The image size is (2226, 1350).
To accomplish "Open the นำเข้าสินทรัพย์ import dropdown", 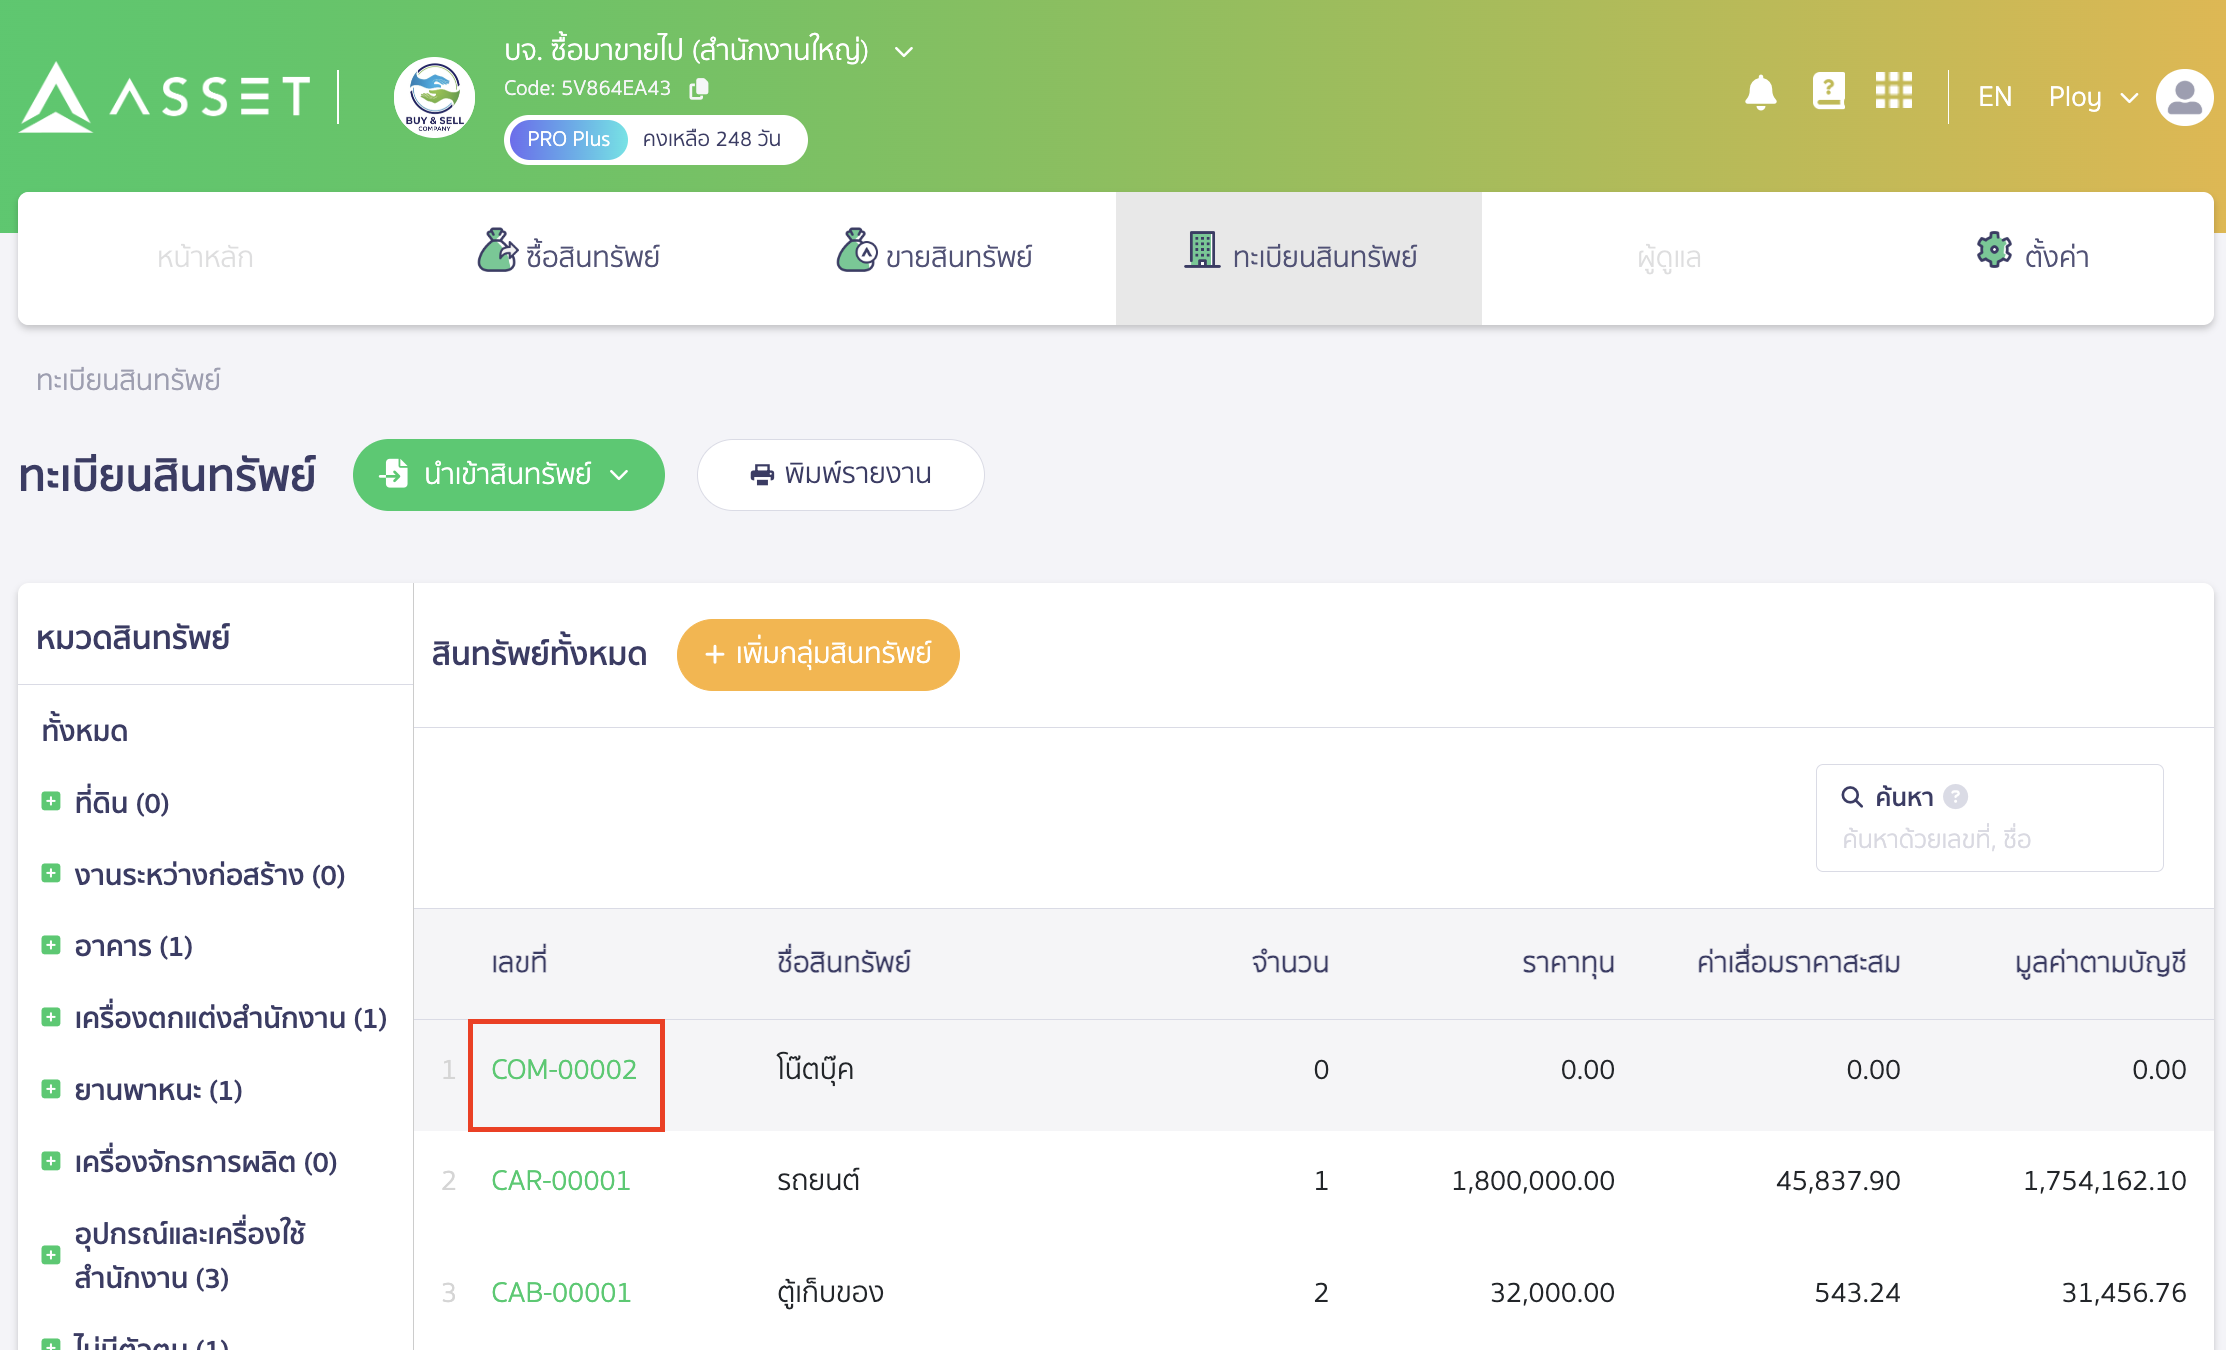I will click(508, 475).
